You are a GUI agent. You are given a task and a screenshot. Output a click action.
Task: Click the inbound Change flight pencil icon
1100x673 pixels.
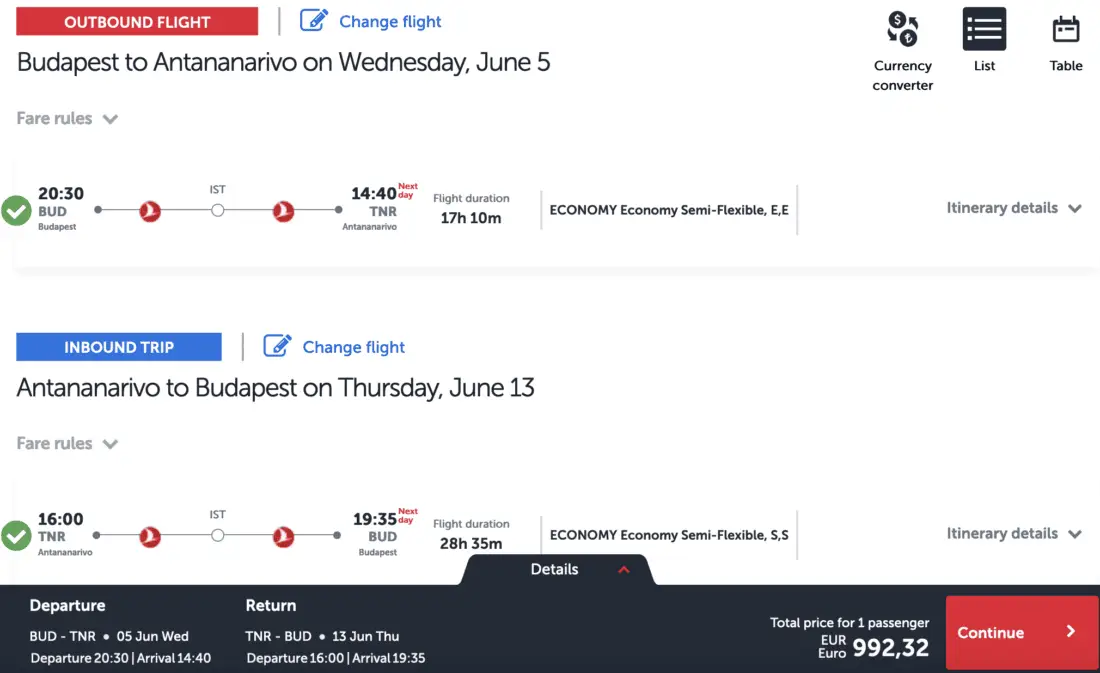pyautogui.click(x=277, y=346)
